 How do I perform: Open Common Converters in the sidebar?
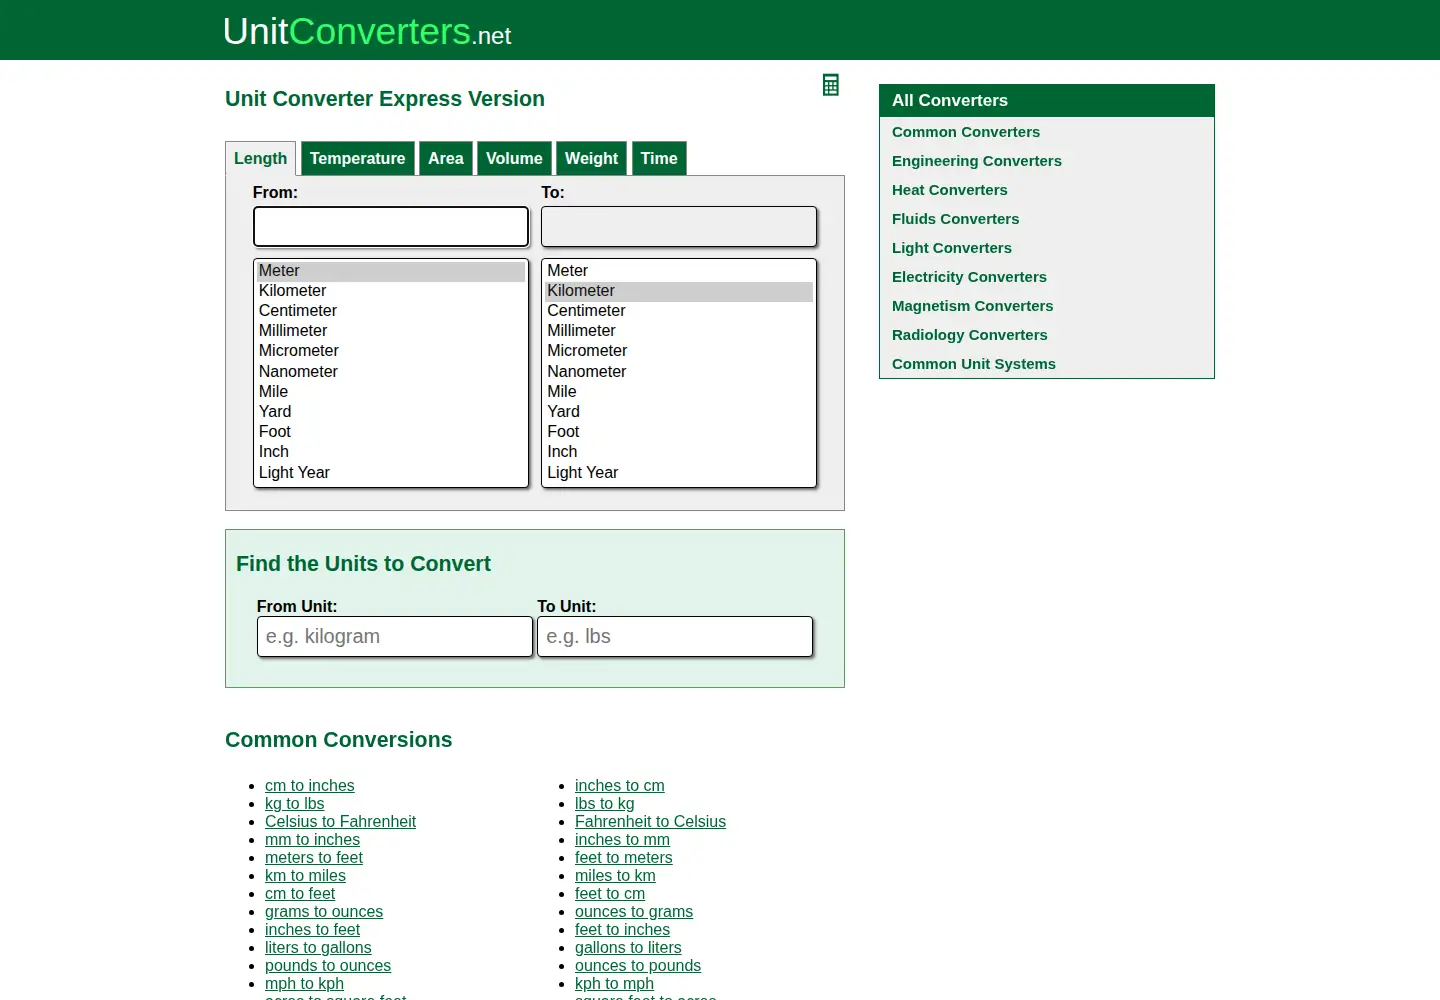966,132
